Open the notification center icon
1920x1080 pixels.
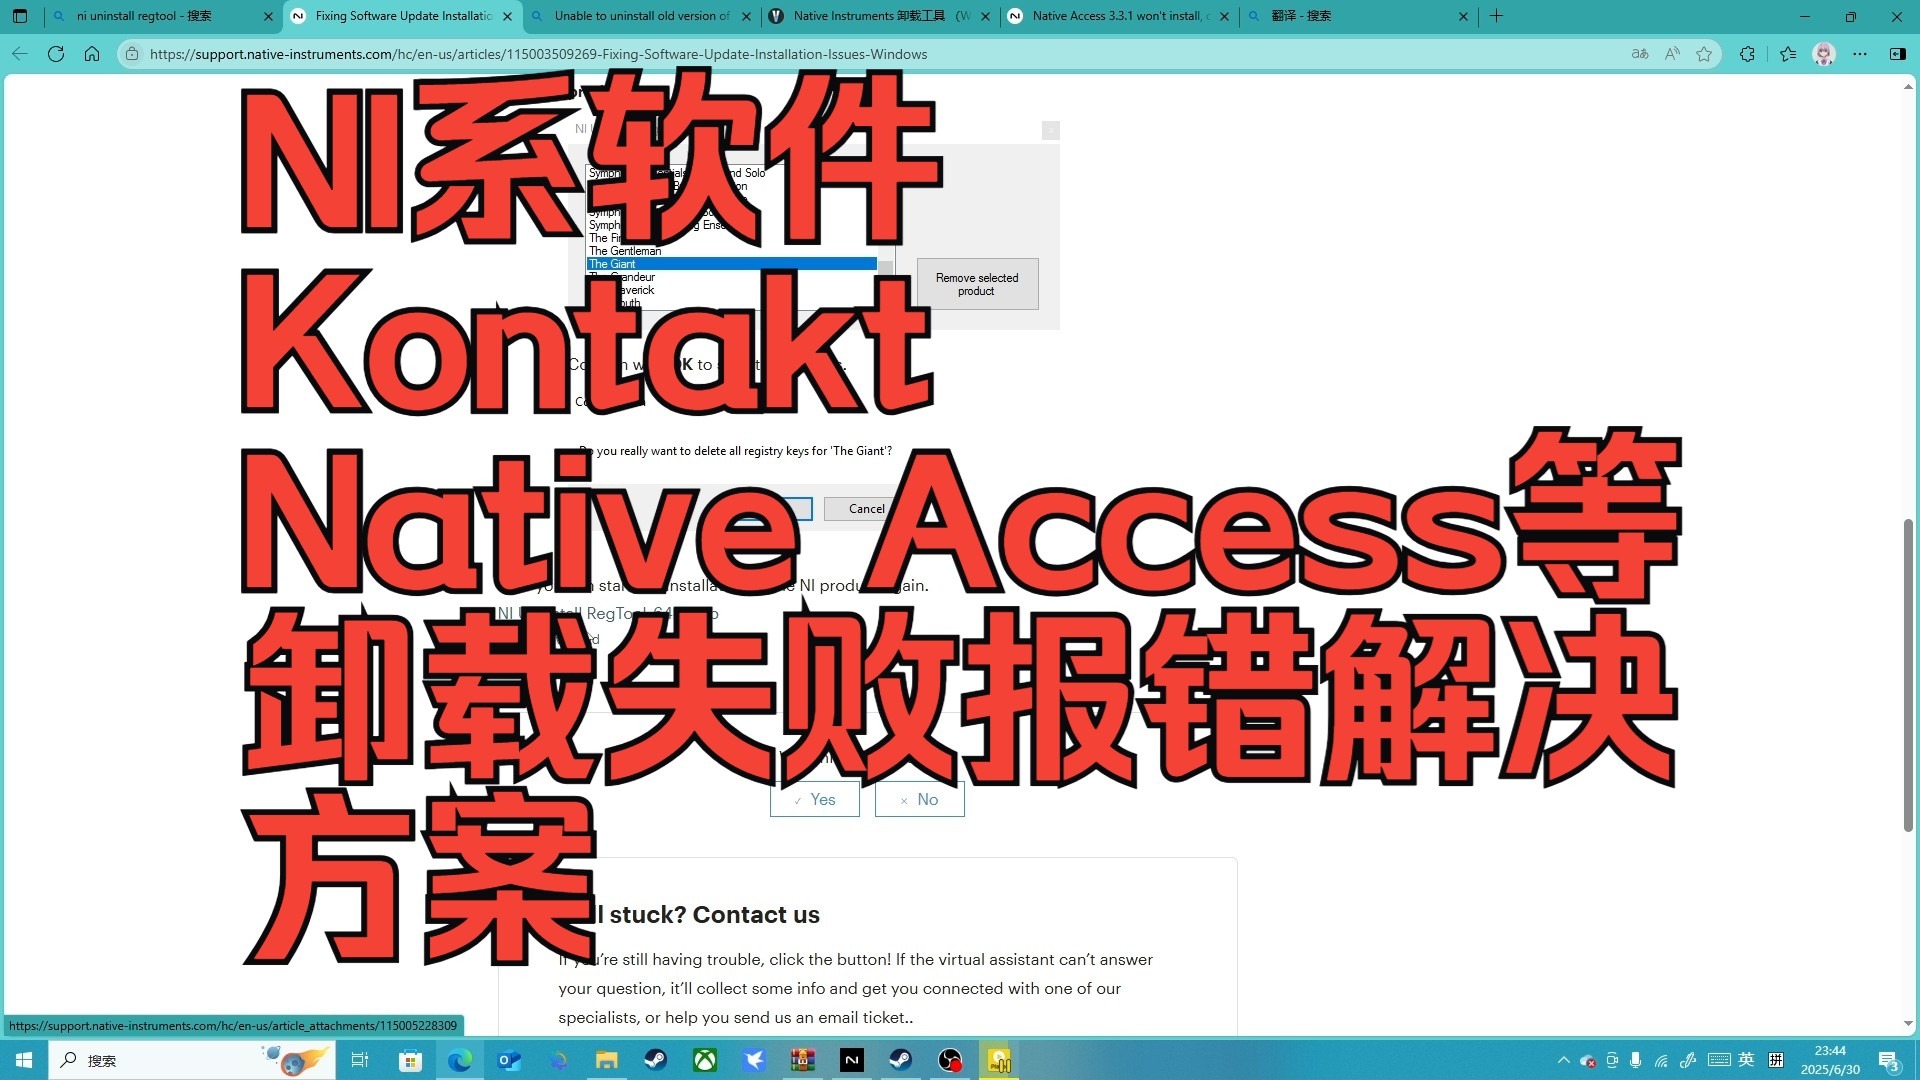[1889, 1060]
